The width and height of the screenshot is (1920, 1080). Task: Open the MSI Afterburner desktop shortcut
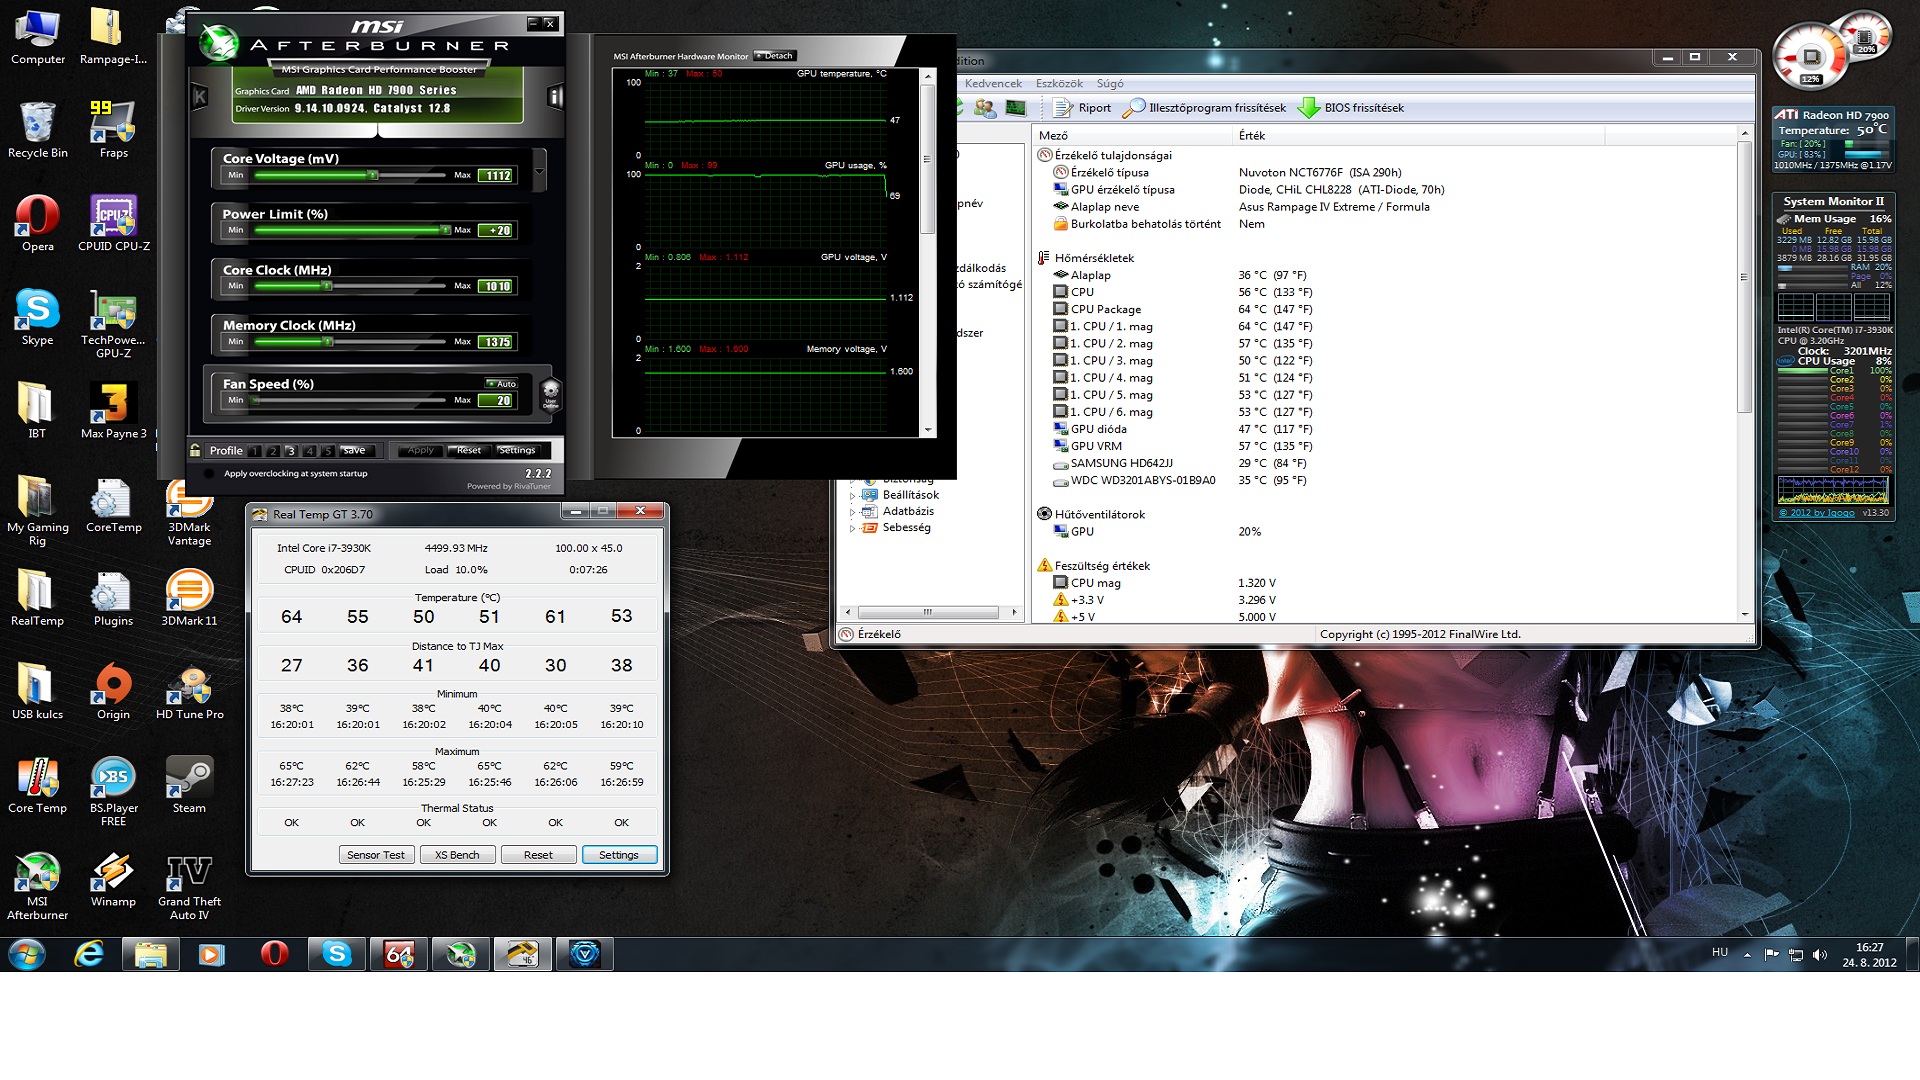38,885
